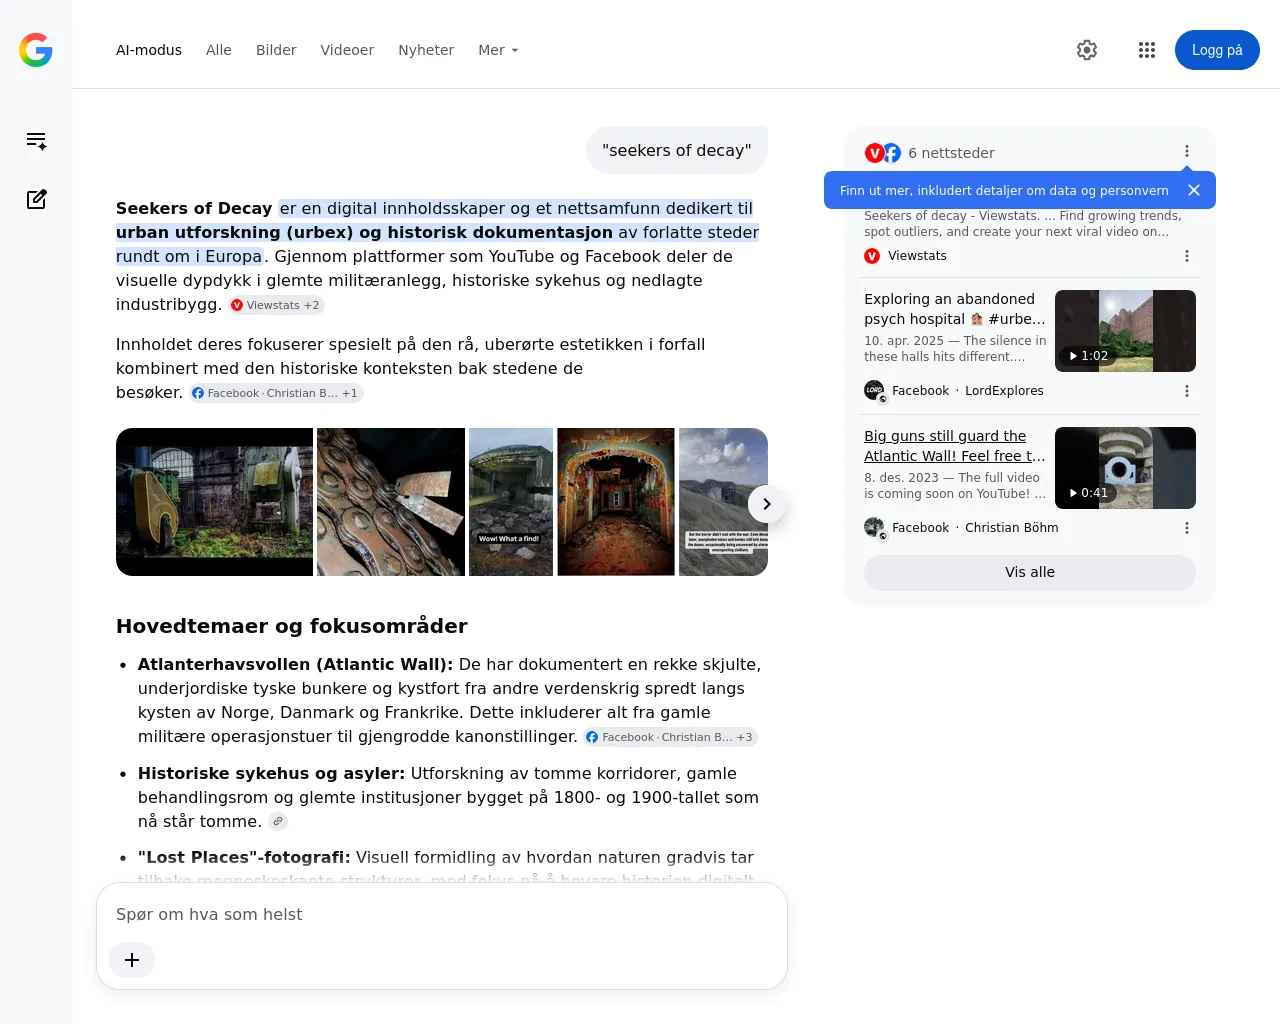1280x1024 pixels.
Task: Switch to the Videoer tab
Action: (x=347, y=50)
